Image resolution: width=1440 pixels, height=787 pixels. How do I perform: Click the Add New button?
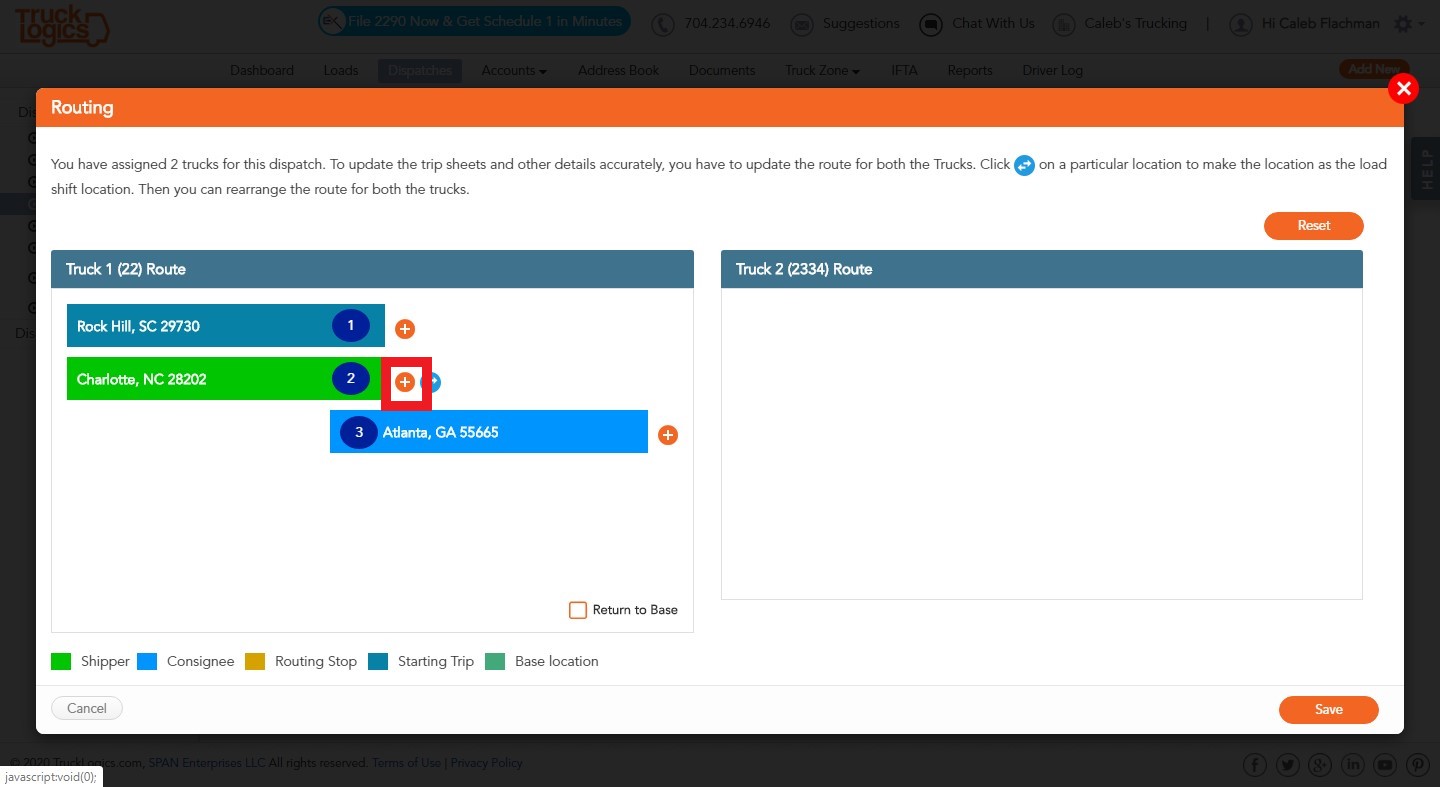click(1374, 69)
